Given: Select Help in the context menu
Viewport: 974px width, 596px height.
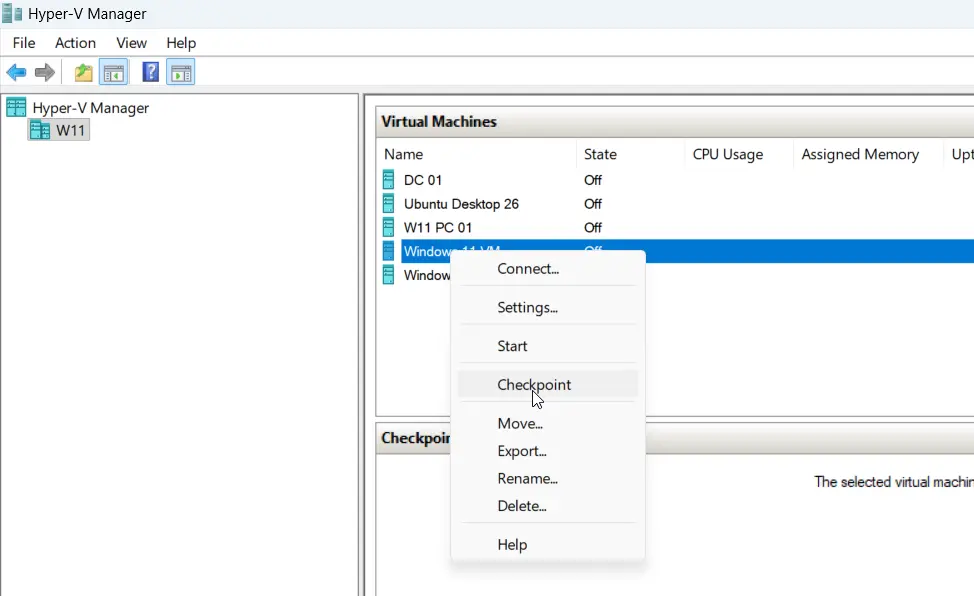Looking at the screenshot, I should click(548, 544).
